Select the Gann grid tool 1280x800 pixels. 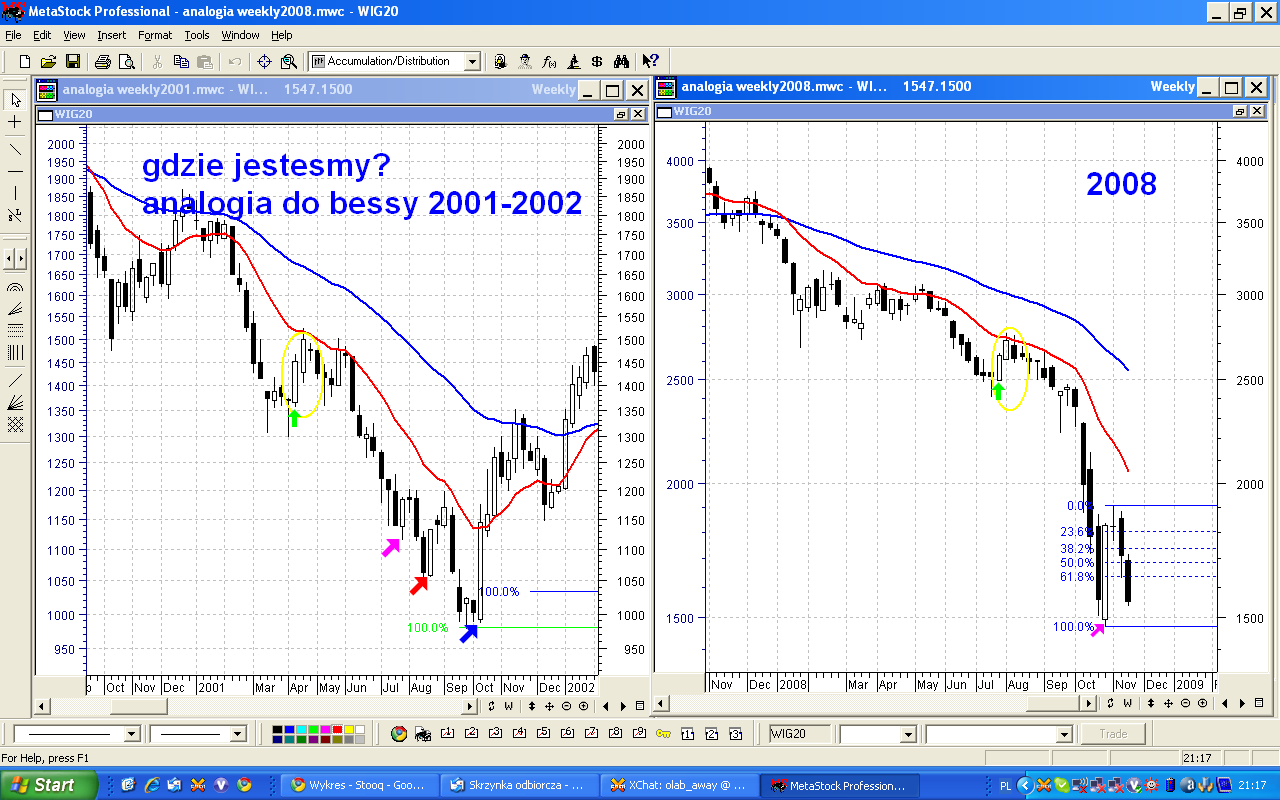(15, 424)
